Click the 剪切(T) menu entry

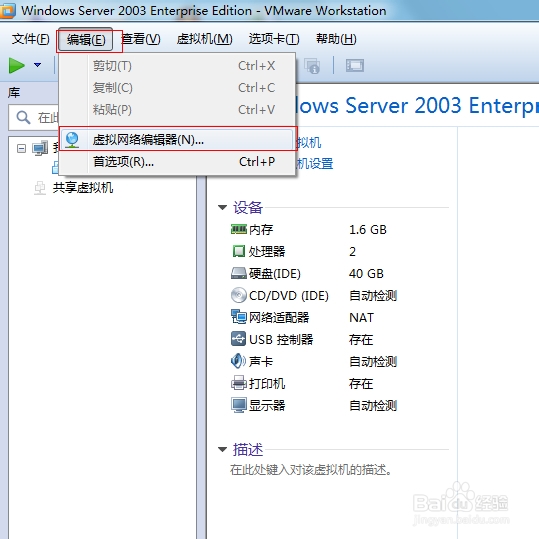[177, 66]
